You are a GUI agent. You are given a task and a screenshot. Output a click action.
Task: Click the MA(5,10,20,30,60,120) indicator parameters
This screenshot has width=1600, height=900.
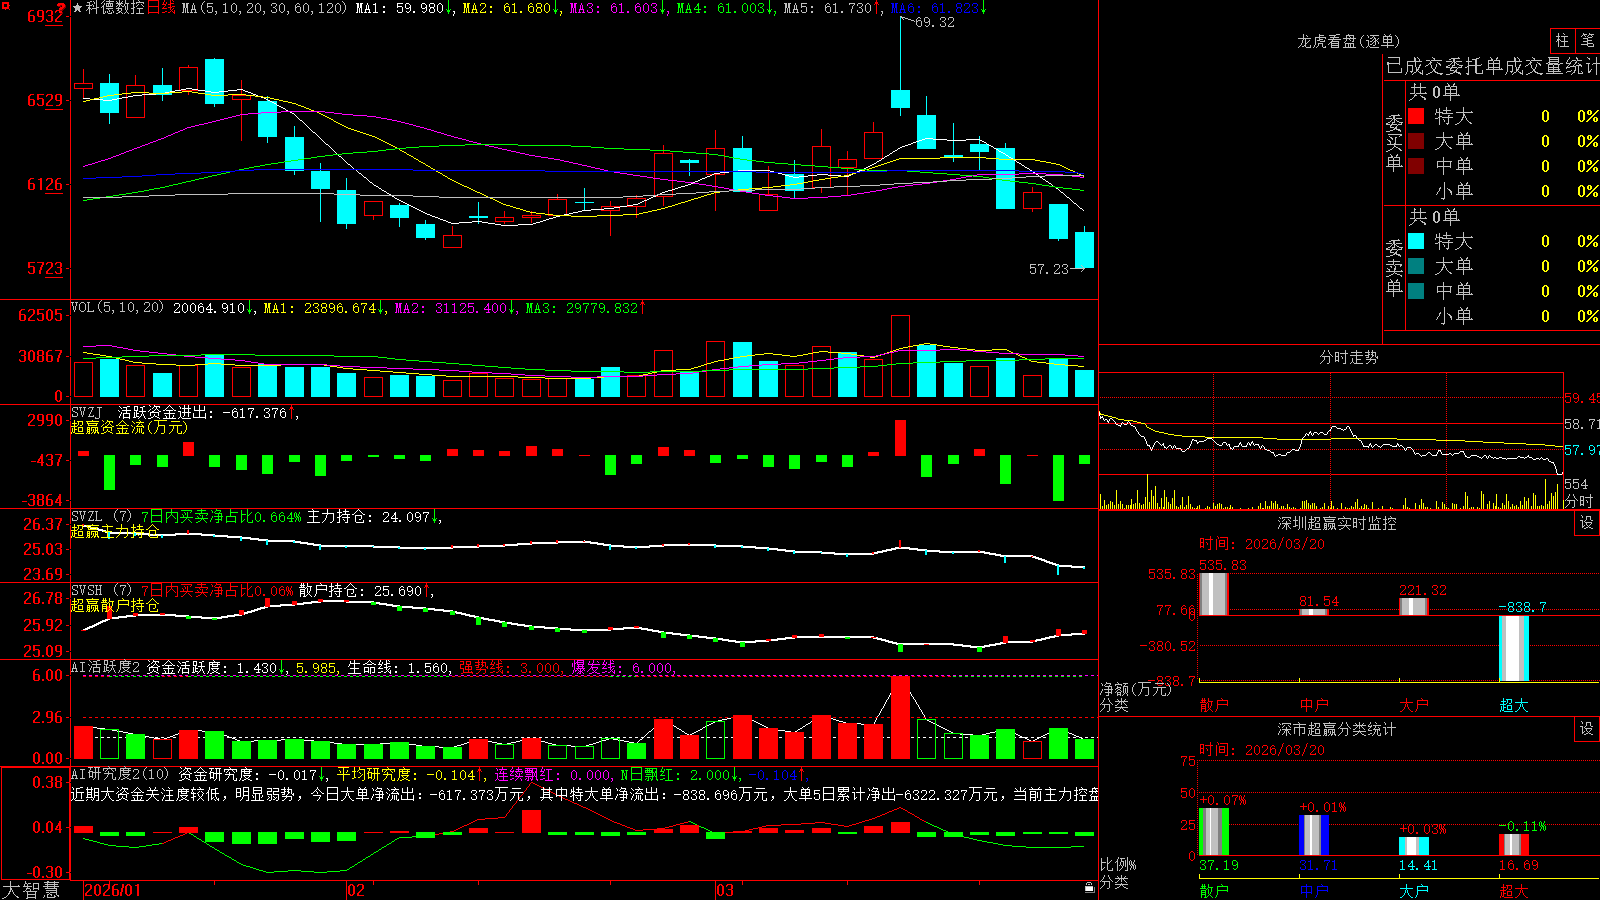[x=264, y=8]
